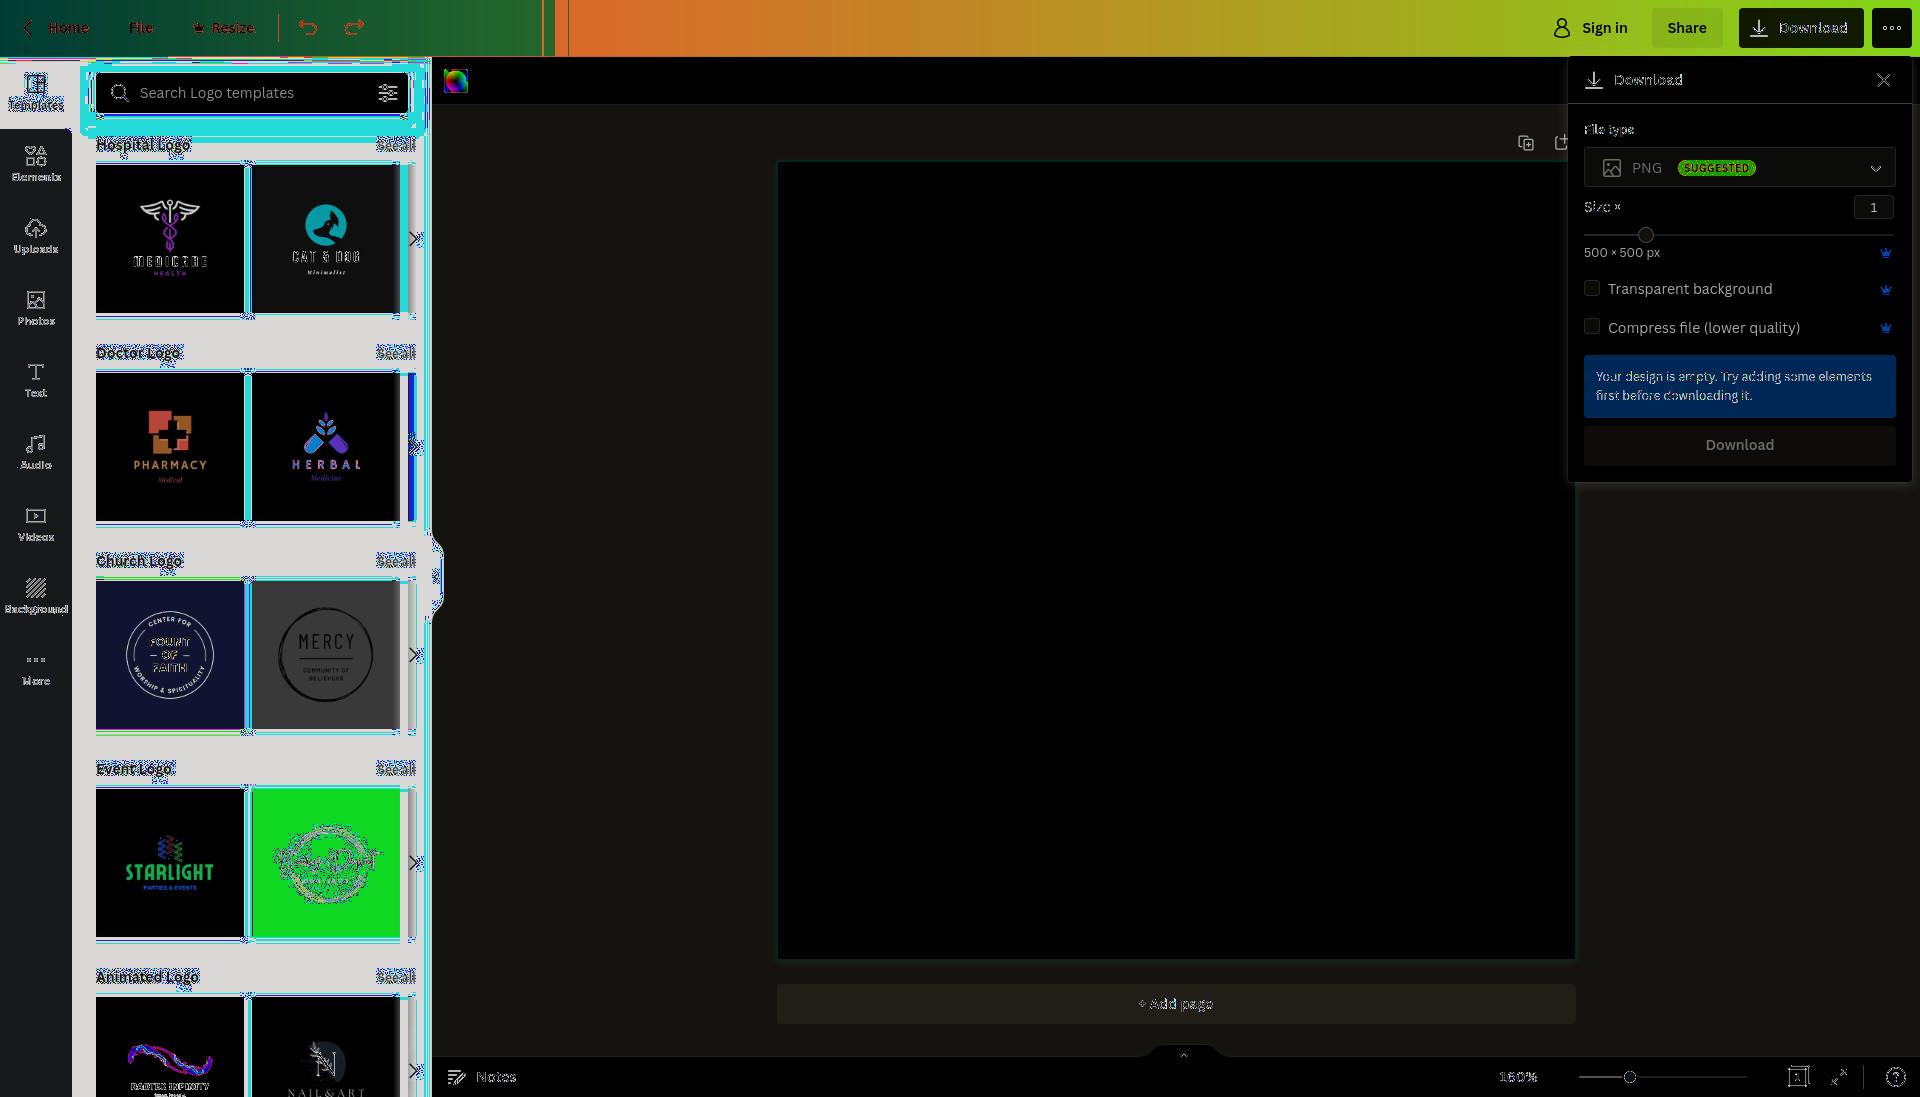Open the rainbow background color picker
1920x1097 pixels.
456,81
